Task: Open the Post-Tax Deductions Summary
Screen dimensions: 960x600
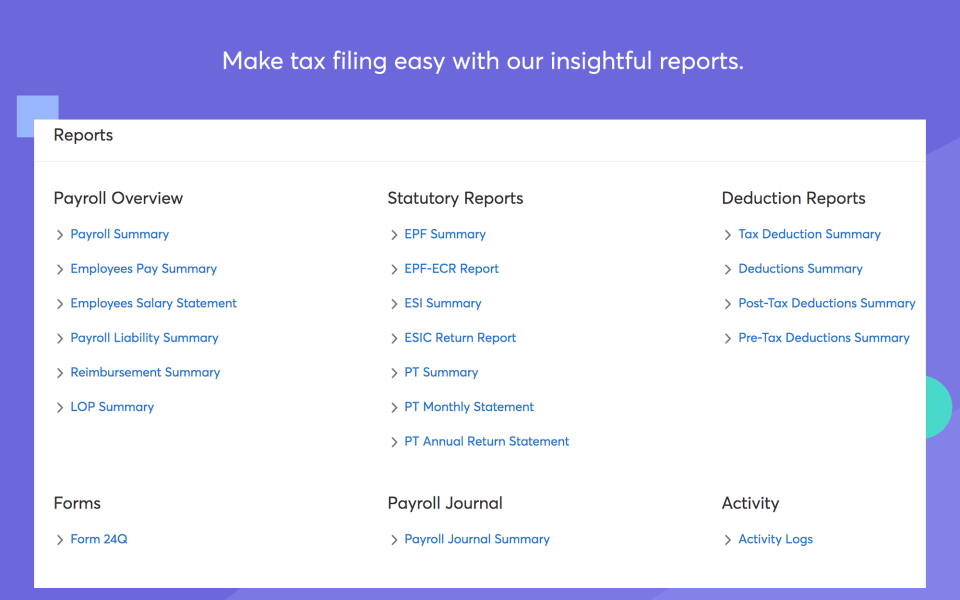Action: [827, 303]
